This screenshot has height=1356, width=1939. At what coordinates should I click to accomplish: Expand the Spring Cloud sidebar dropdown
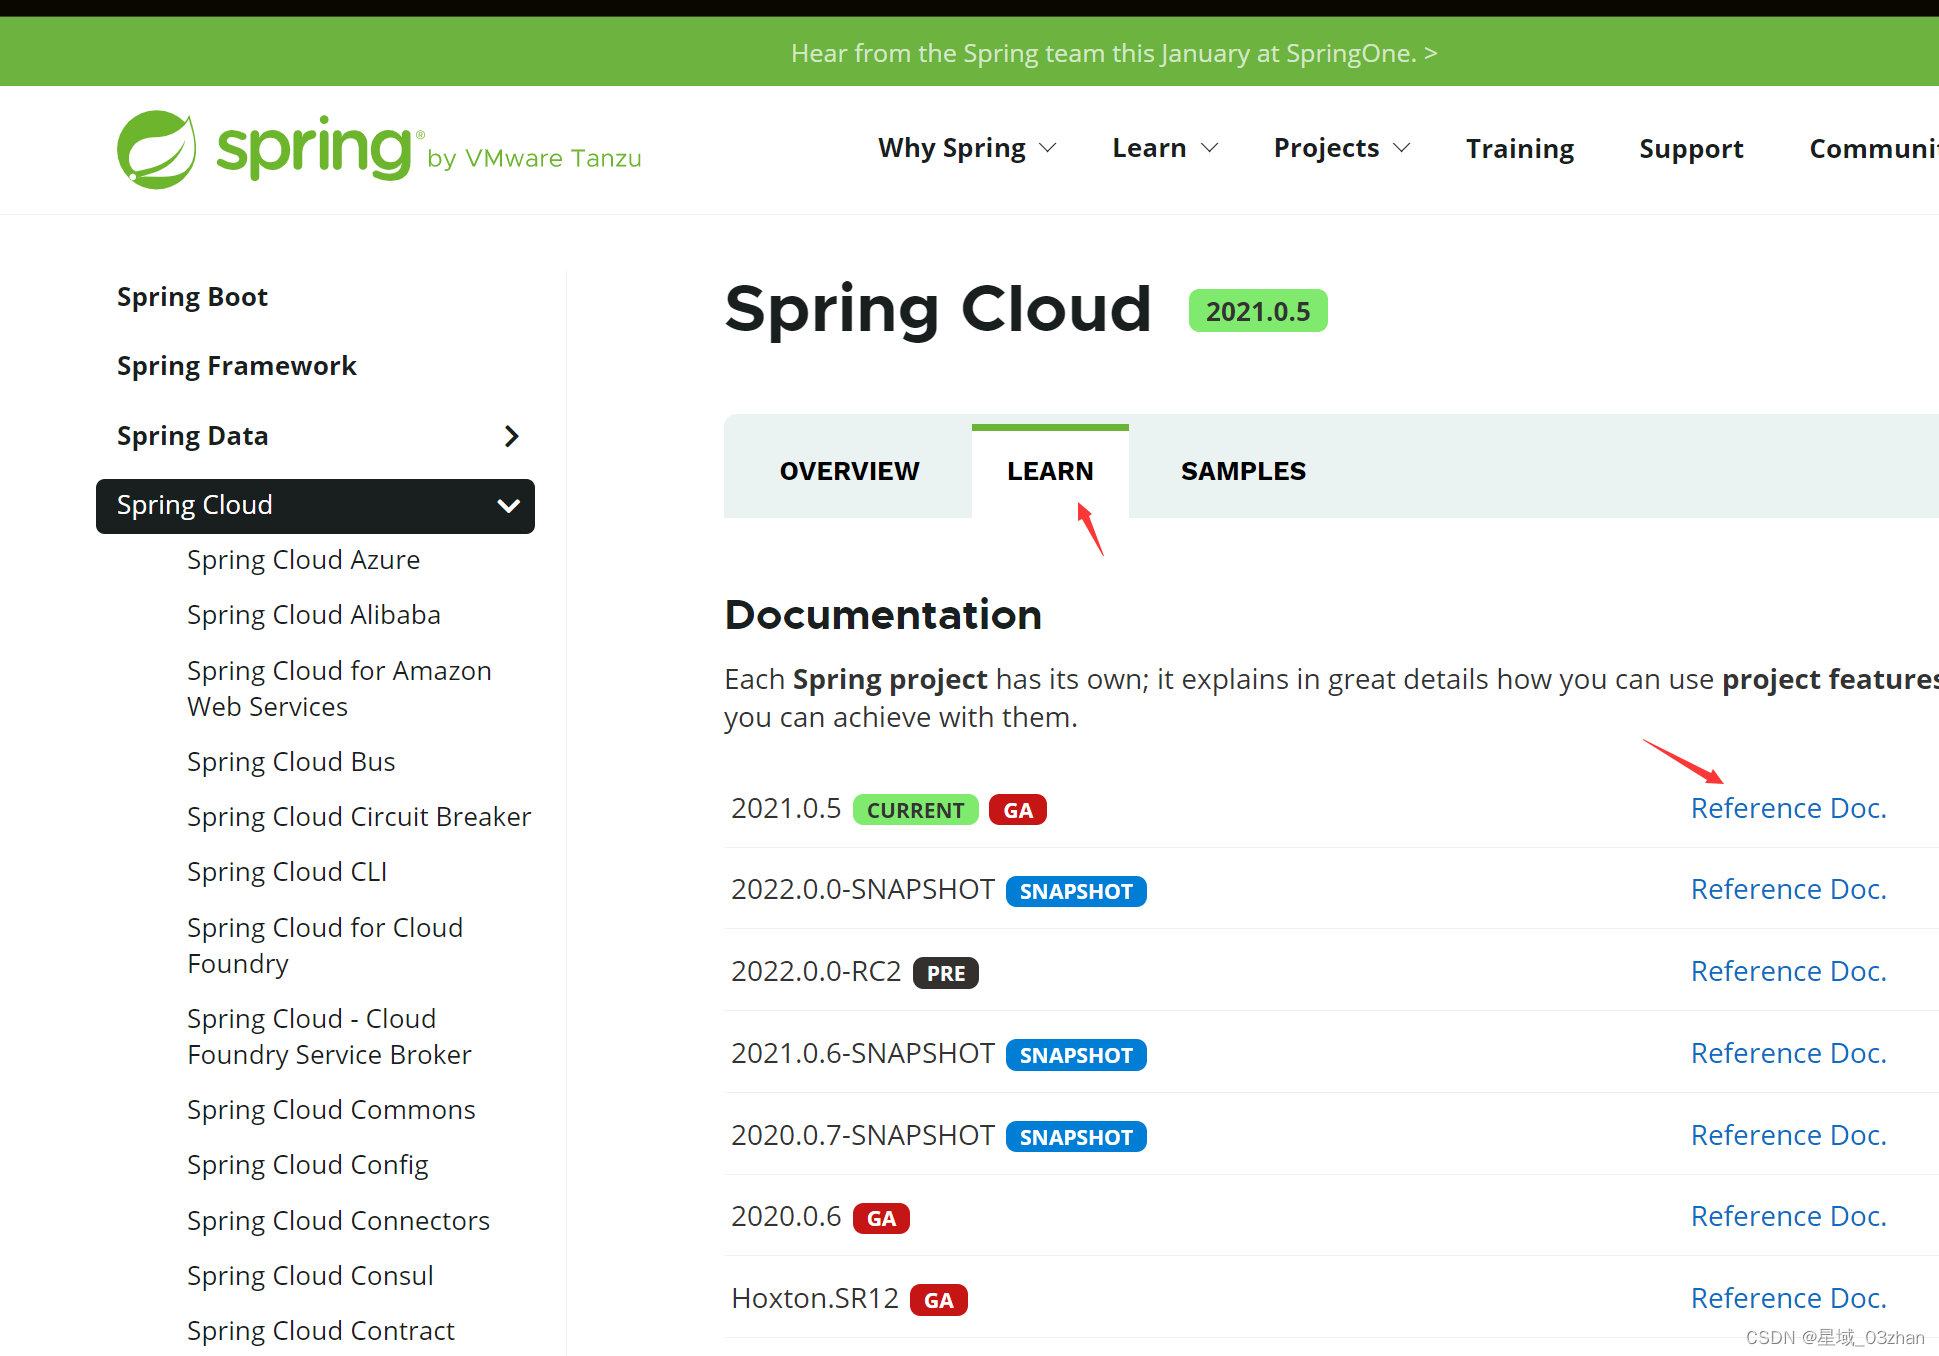(508, 504)
